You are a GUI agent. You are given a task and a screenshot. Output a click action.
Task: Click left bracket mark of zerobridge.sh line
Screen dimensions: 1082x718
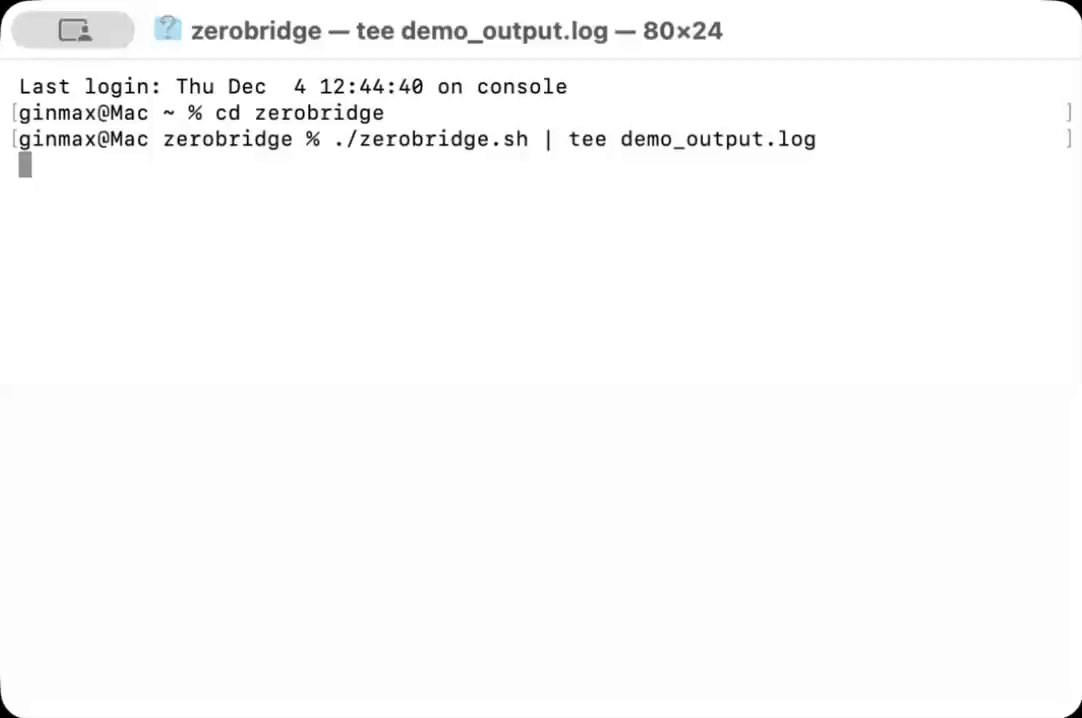[x=15, y=139]
